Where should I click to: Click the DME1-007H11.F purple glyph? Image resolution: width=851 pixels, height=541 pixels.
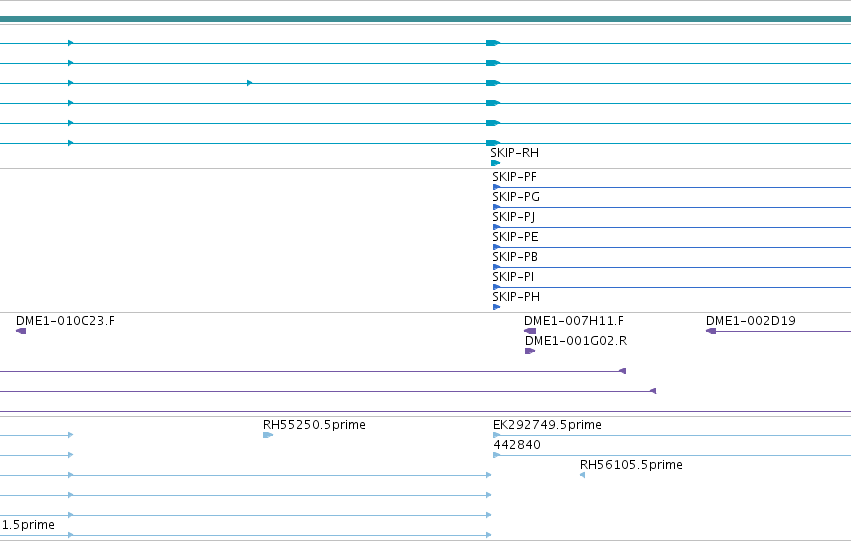click(530, 331)
